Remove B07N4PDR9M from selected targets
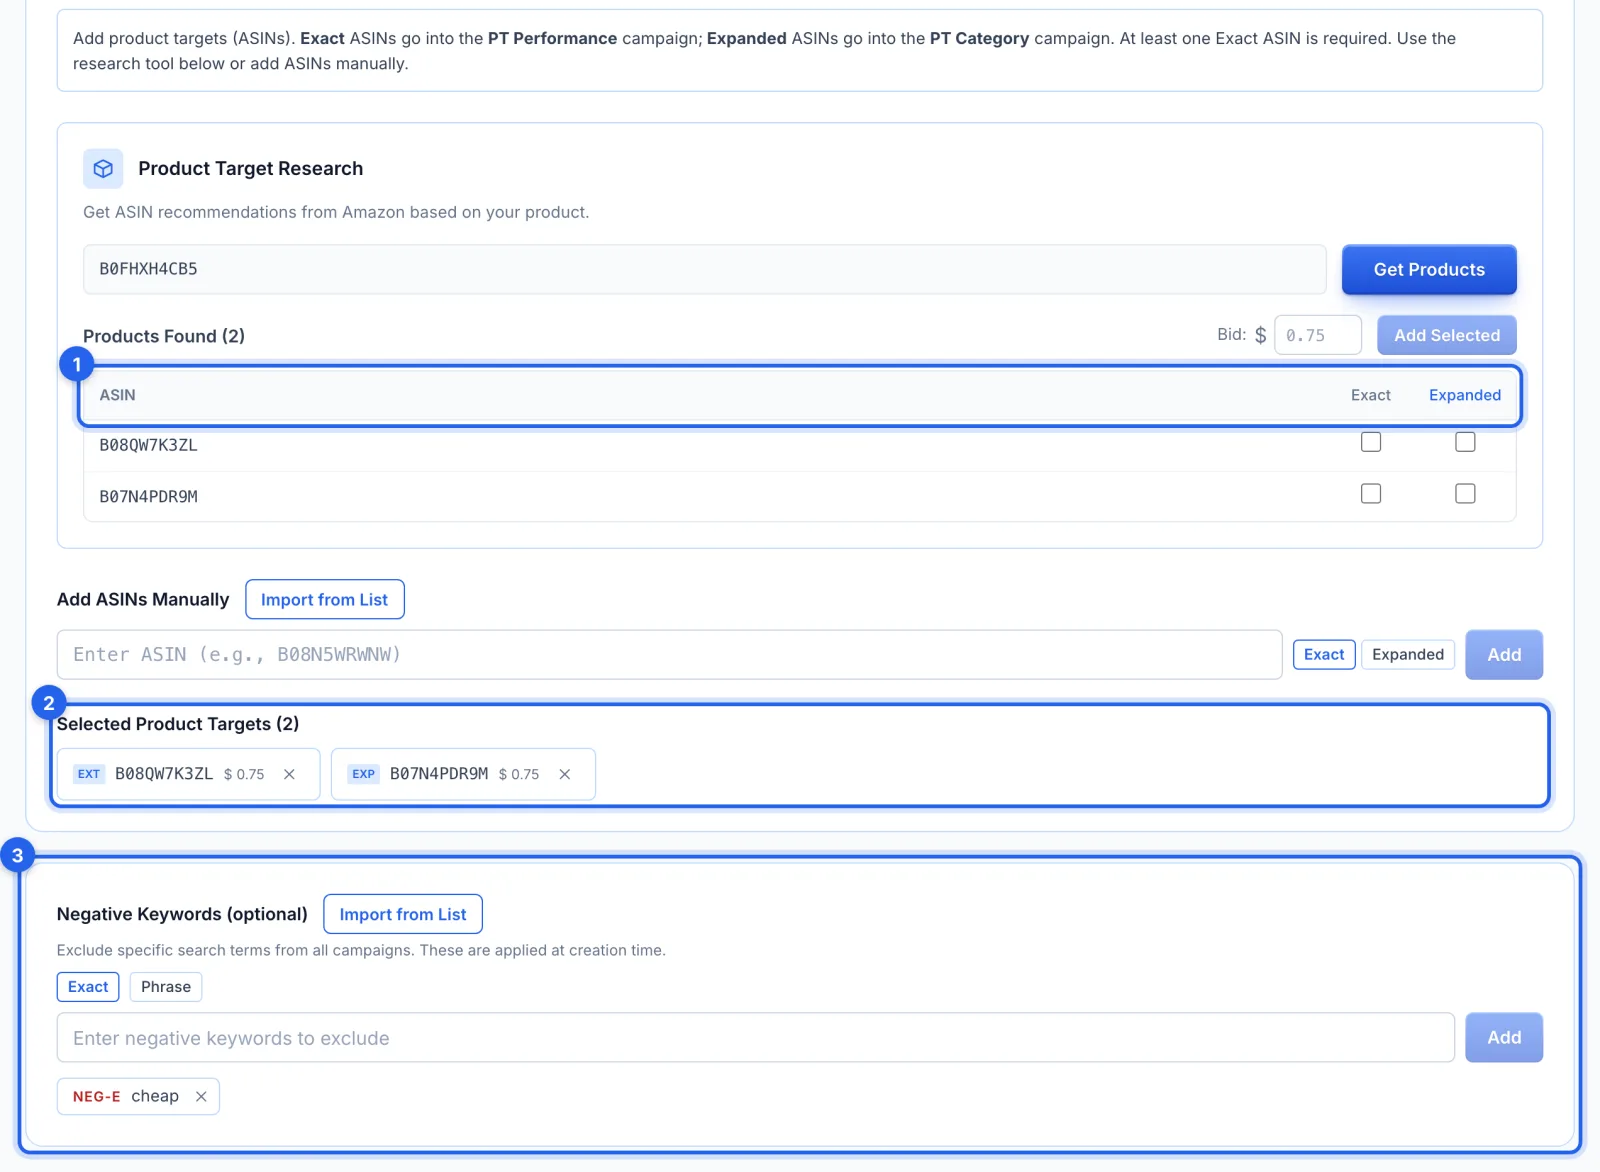1600x1172 pixels. coord(565,774)
